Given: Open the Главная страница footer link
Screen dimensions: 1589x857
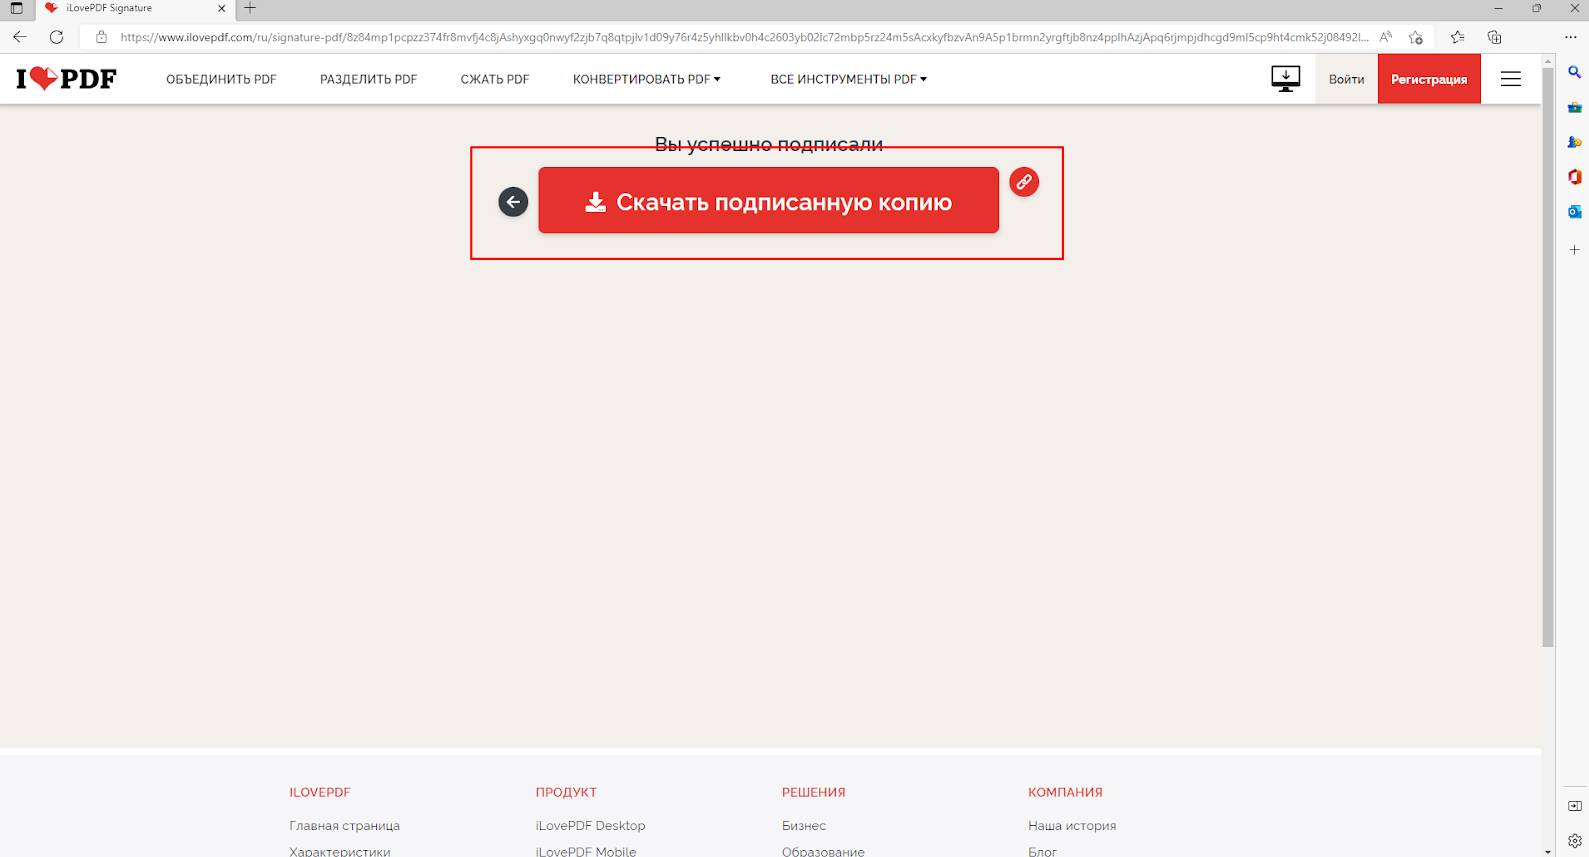Looking at the screenshot, I should click(344, 826).
